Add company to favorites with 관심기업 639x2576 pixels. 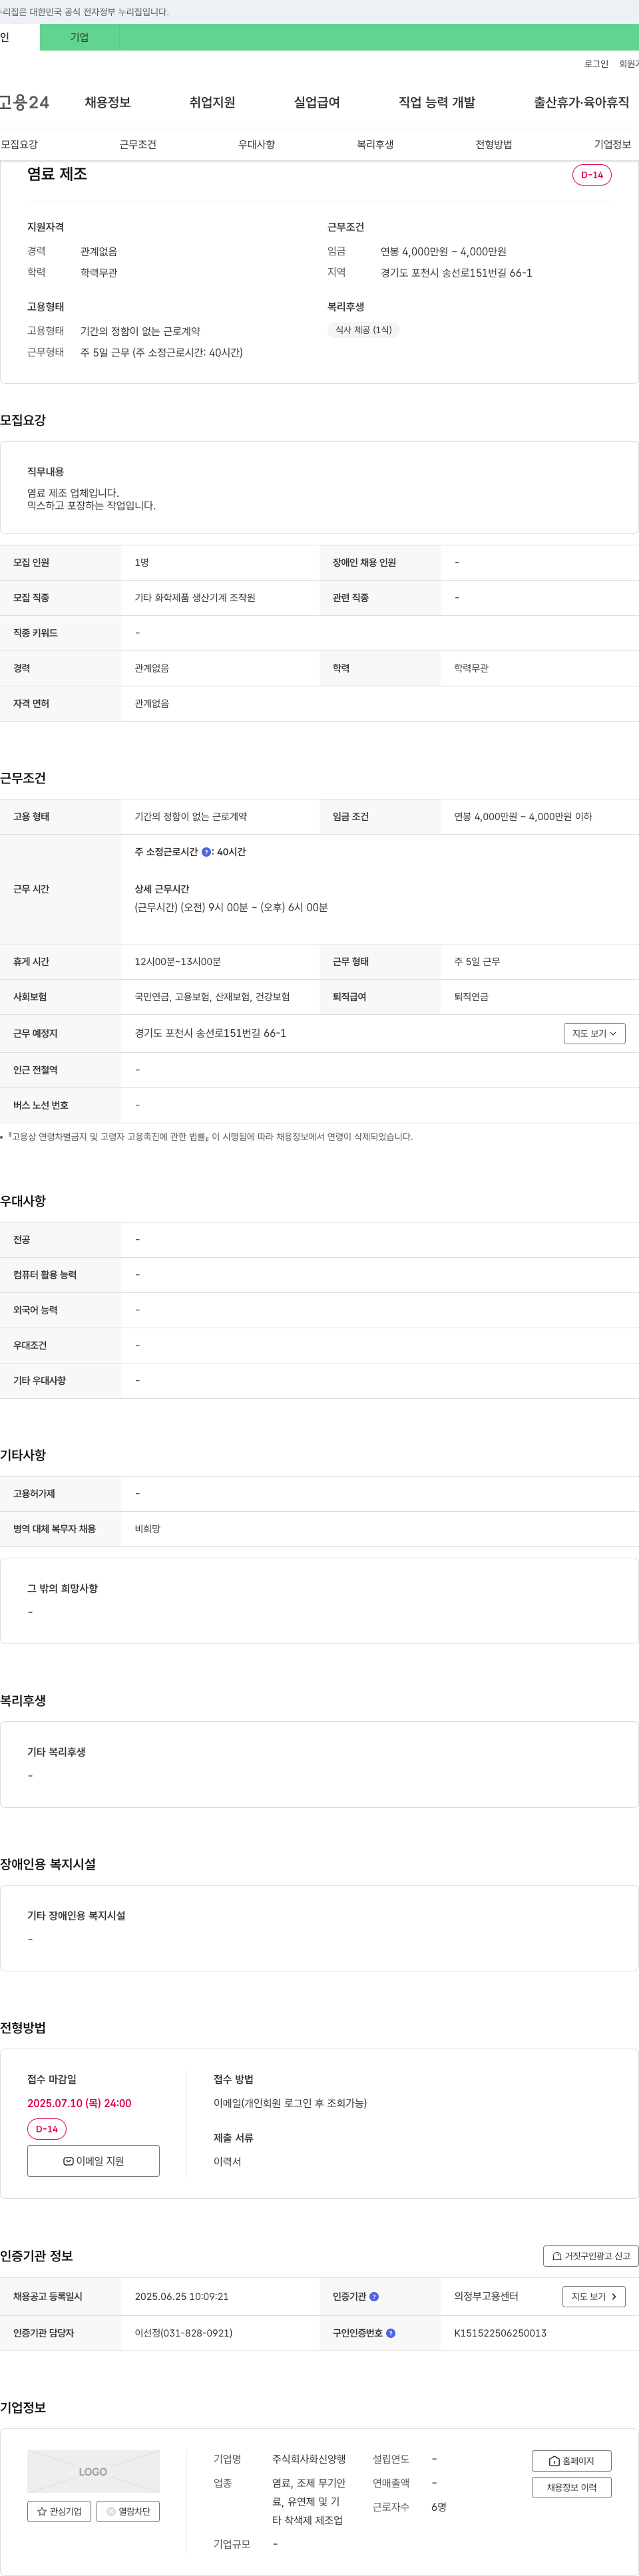click(x=59, y=2511)
